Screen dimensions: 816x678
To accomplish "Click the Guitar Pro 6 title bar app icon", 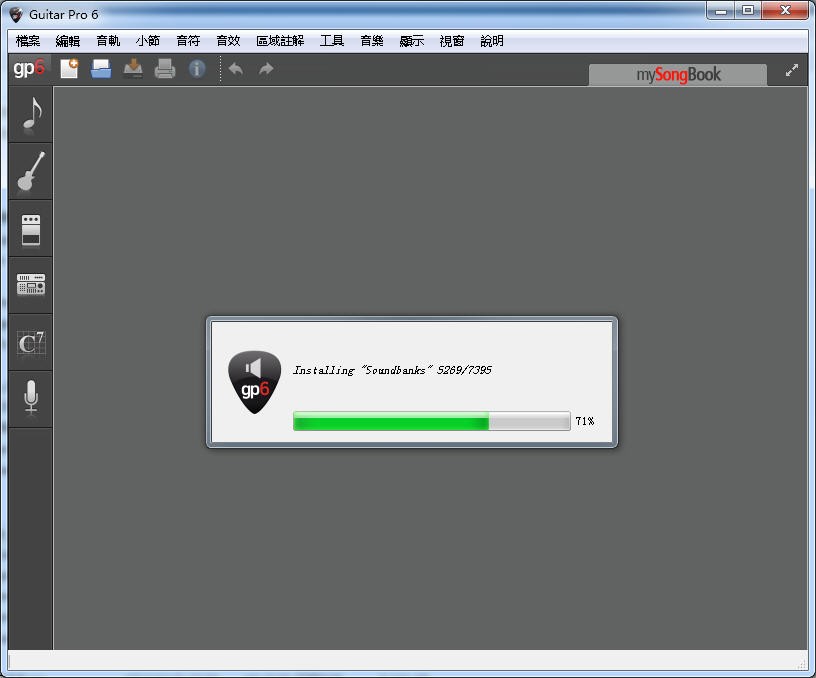I will (x=16, y=15).
